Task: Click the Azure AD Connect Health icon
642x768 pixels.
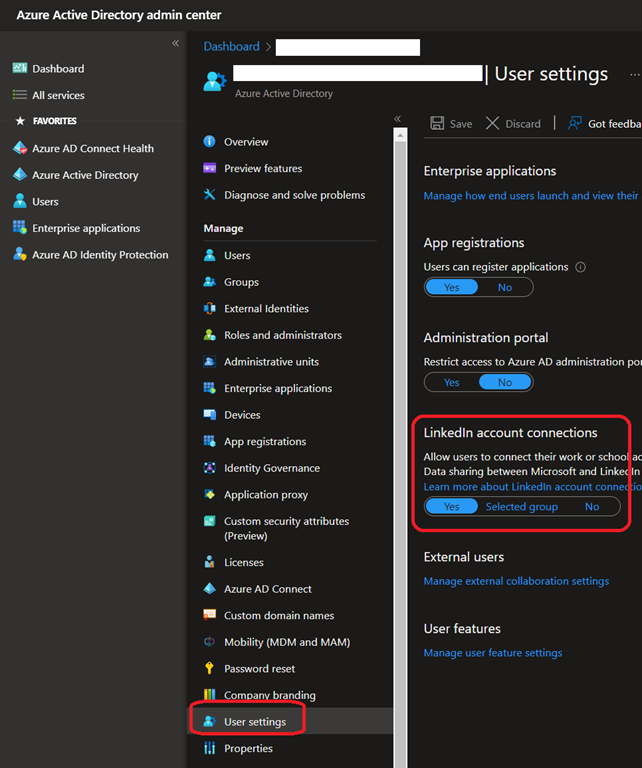Action: pyautogui.click(x=20, y=148)
